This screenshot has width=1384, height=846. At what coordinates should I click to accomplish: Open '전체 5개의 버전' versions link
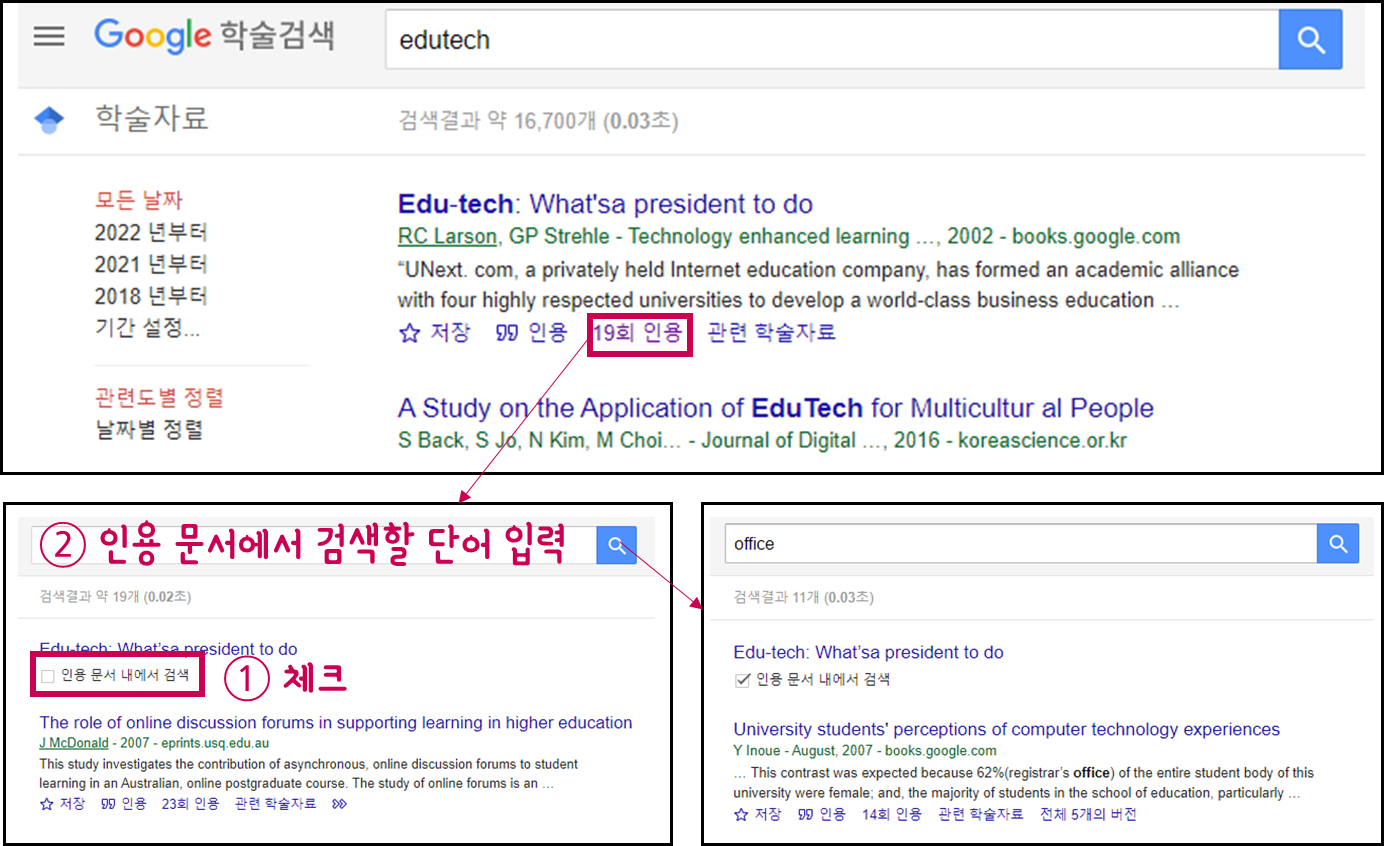pos(1088,814)
